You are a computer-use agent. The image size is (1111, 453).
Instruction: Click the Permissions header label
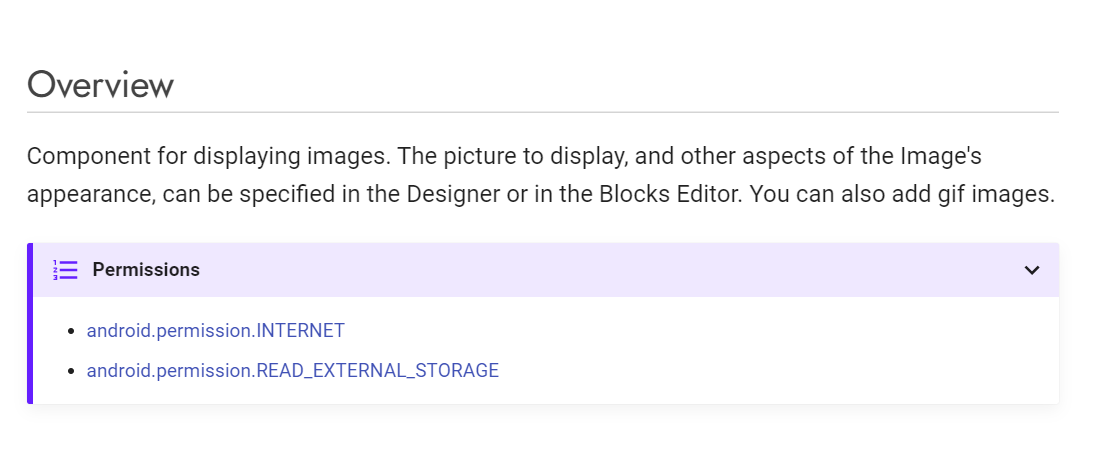coord(146,270)
